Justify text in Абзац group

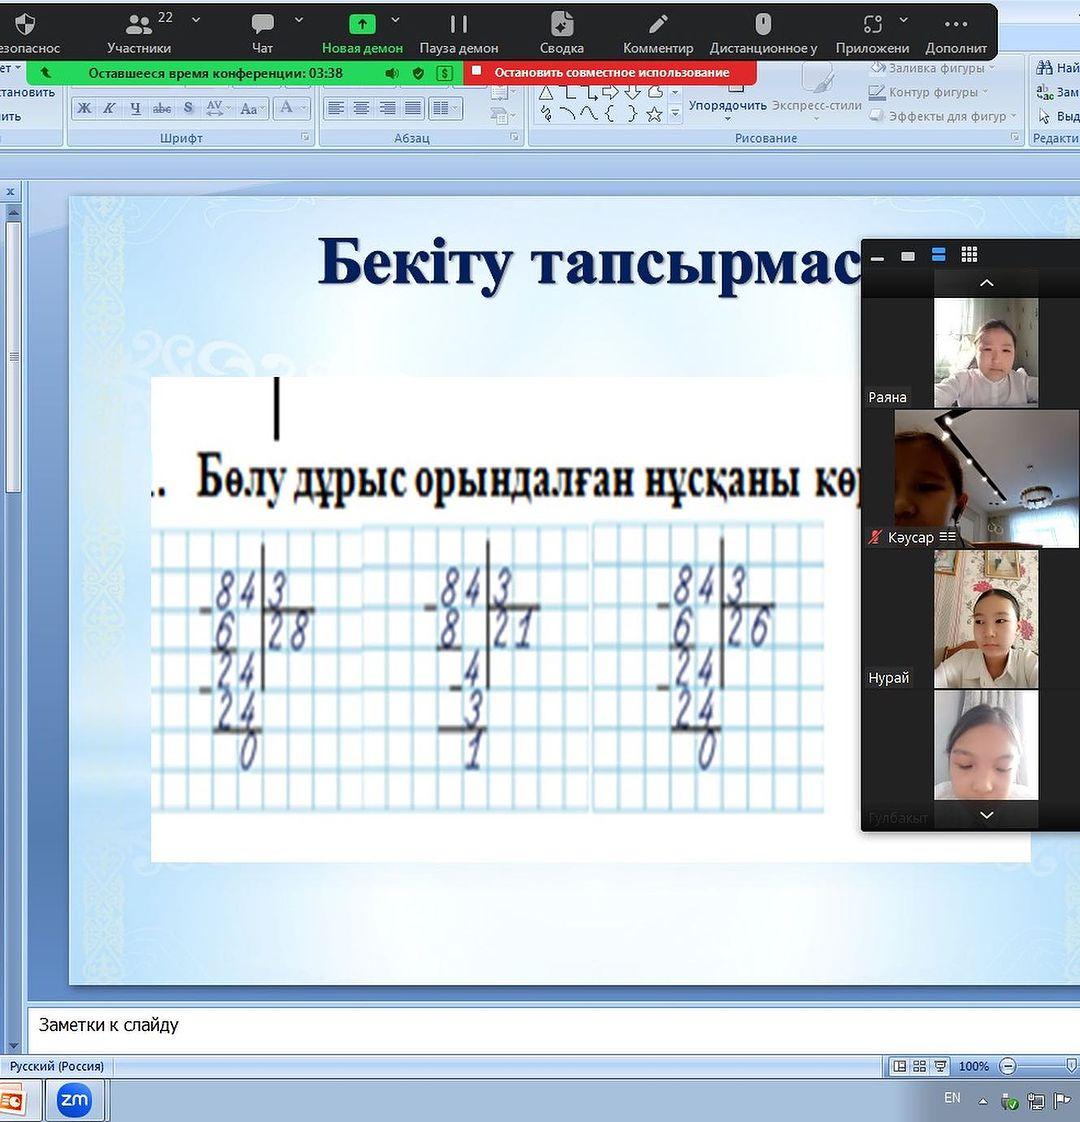pyautogui.click(x=413, y=108)
